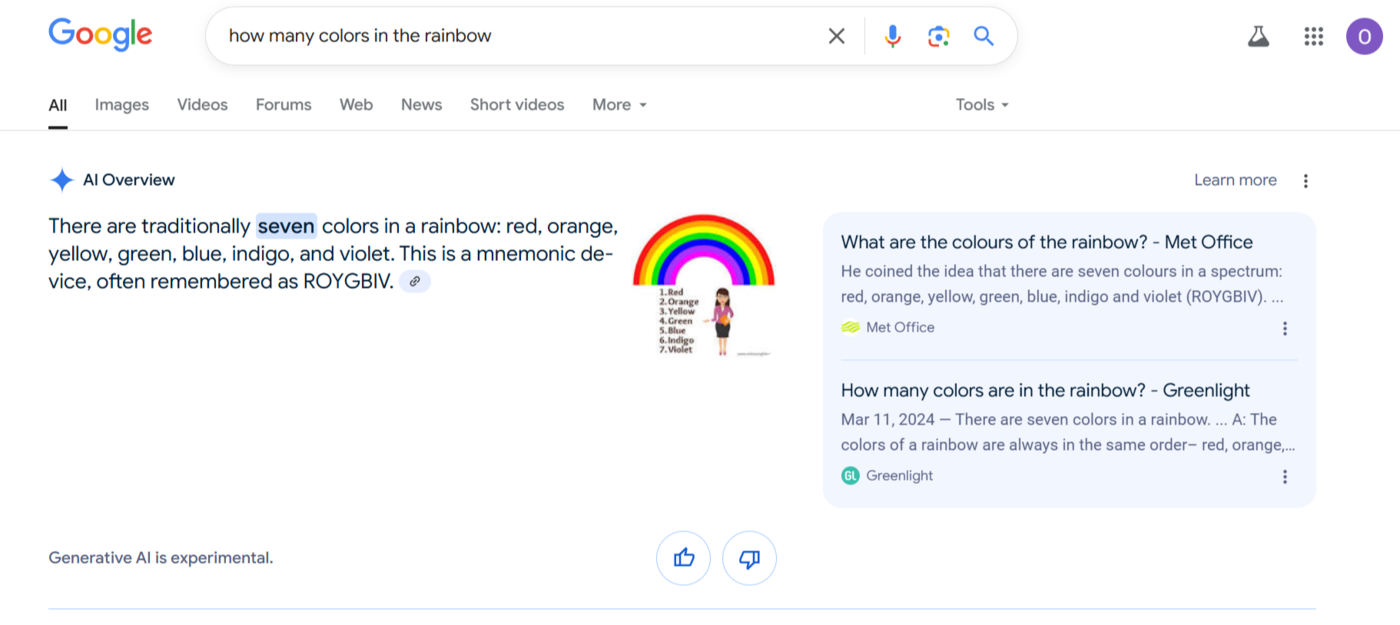The height and width of the screenshot is (625, 1400).
Task: Switch to the Images tab
Action: (122, 105)
